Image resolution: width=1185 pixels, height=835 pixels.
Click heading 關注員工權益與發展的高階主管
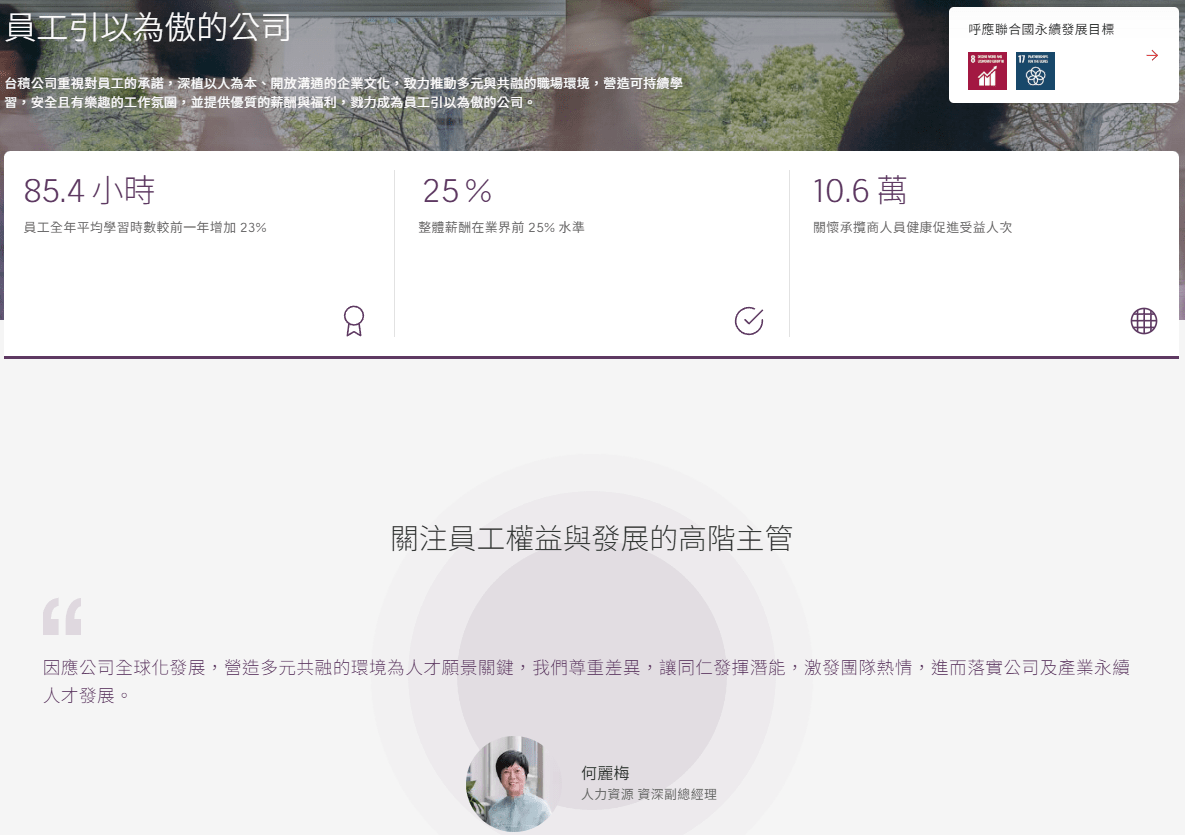tap(592, 538)
